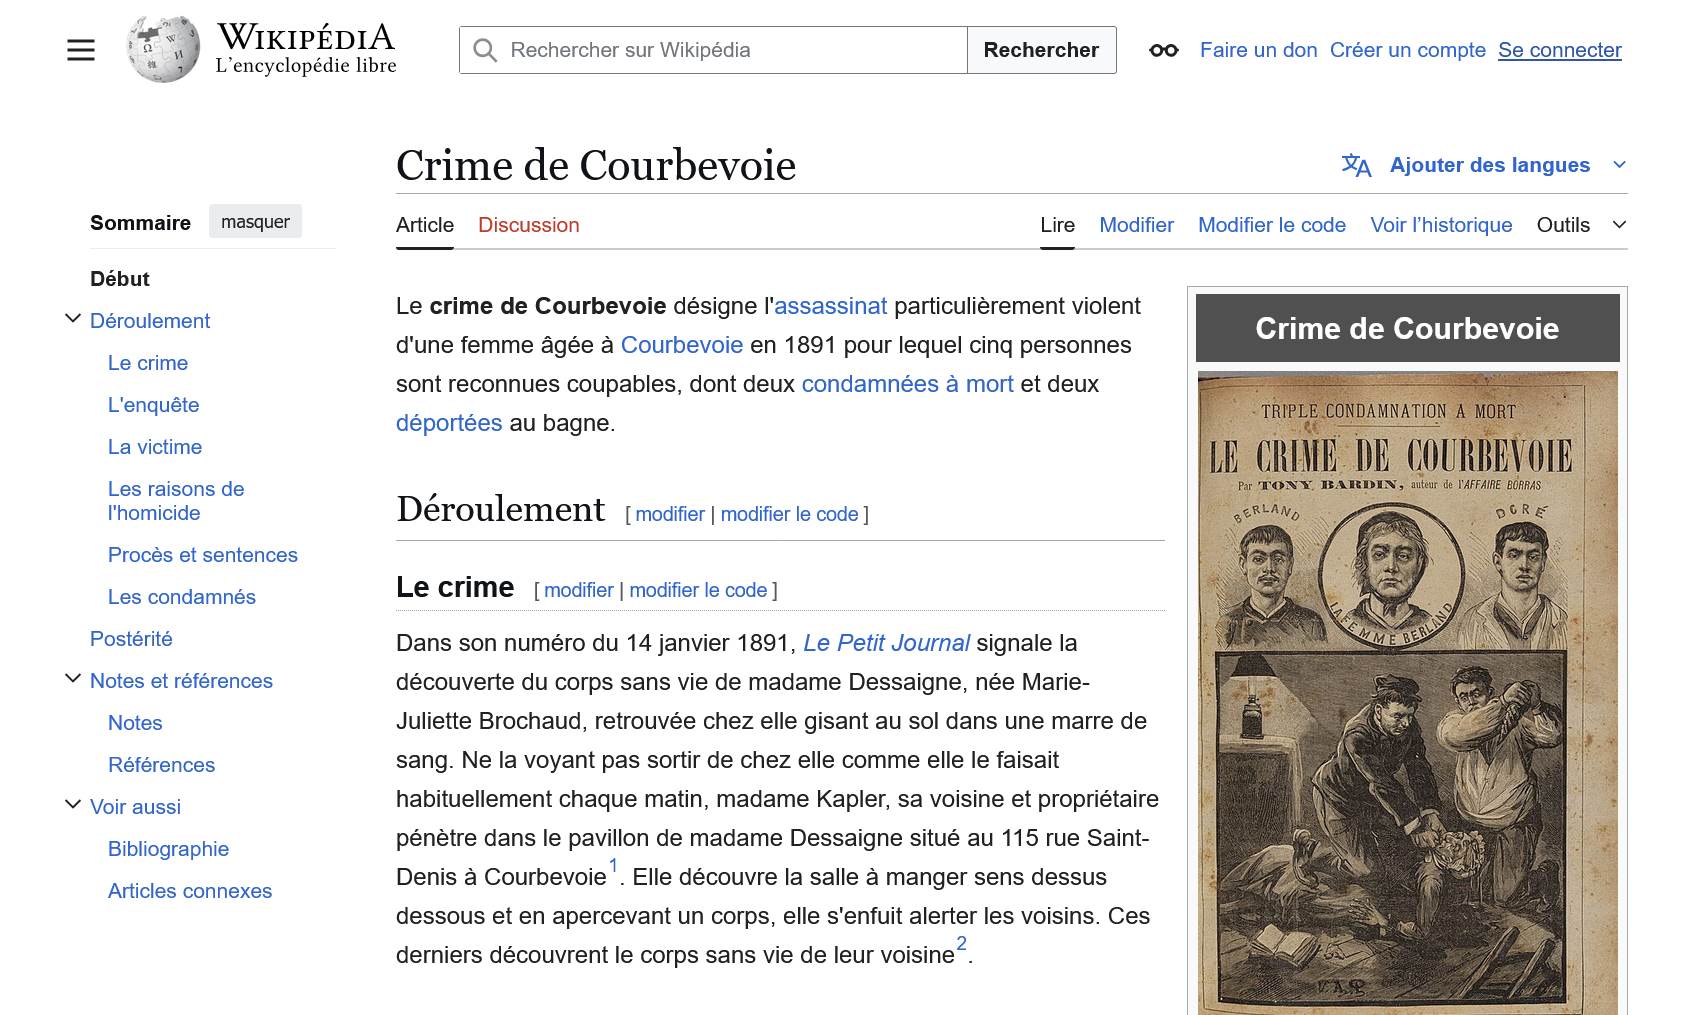The width and height of the screenshot is (1693, 1015).
Task: Open the Crime de Courbevoie cover image
Action: 1407,693
